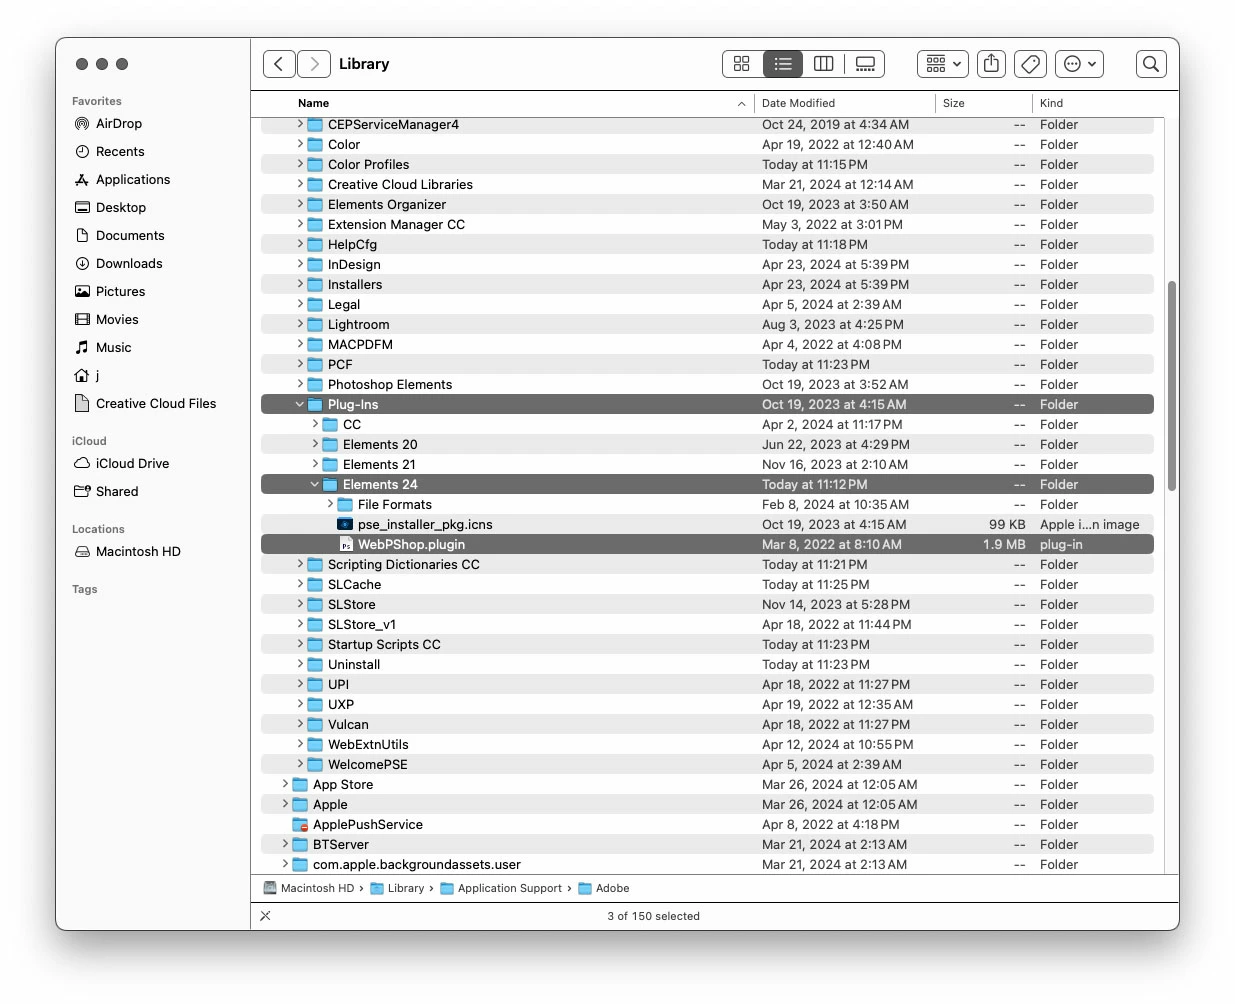Select the BTServer folder row
1235x1004 pixels.
tap(707, 844)
